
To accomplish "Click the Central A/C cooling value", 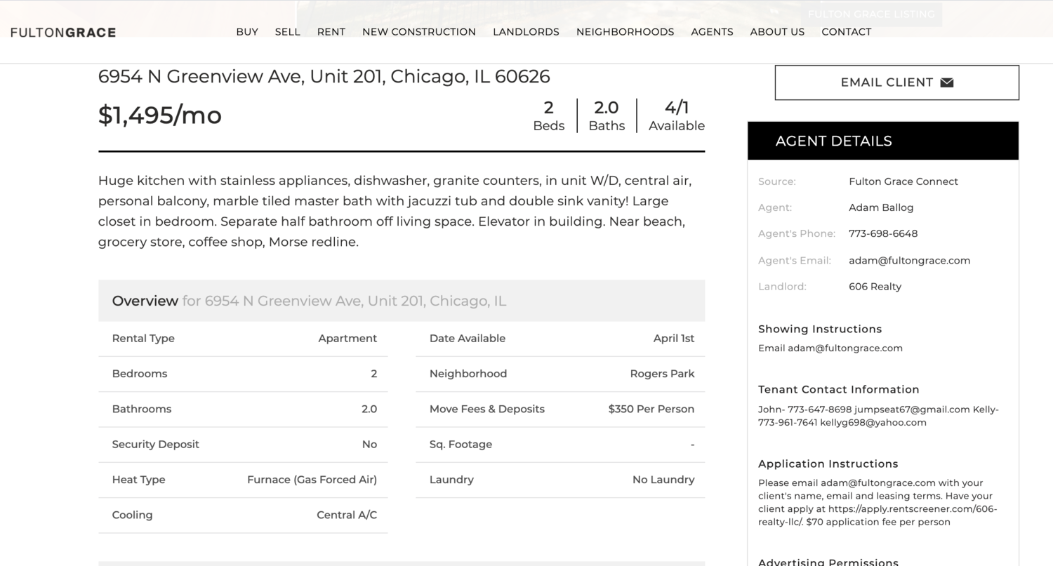I will coord(347,515).
